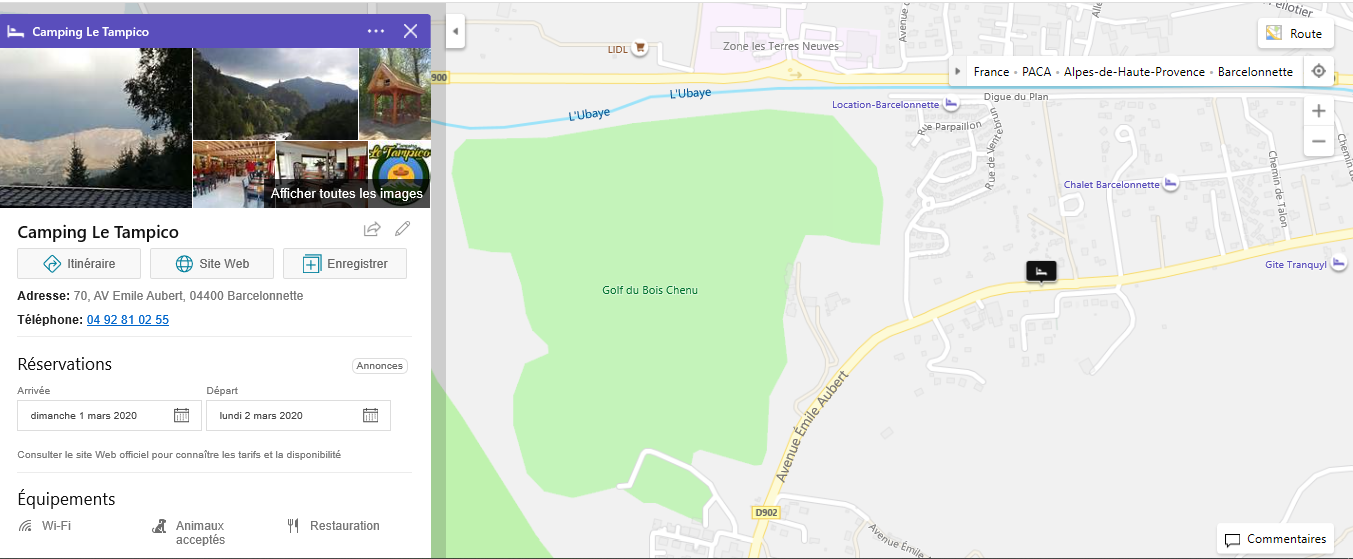Select the black hotel pin on map
The image size is (1353, 559).
click(1041, 271)
